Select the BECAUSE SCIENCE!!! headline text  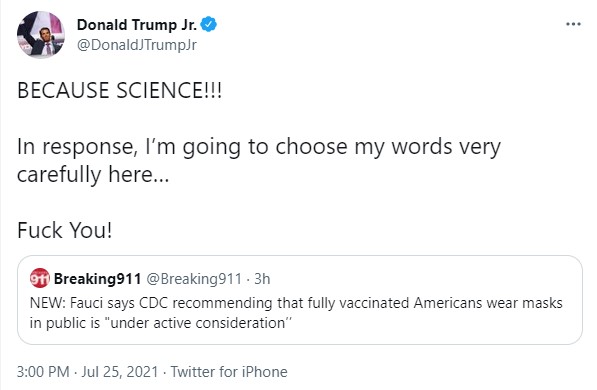click(120, 91)
